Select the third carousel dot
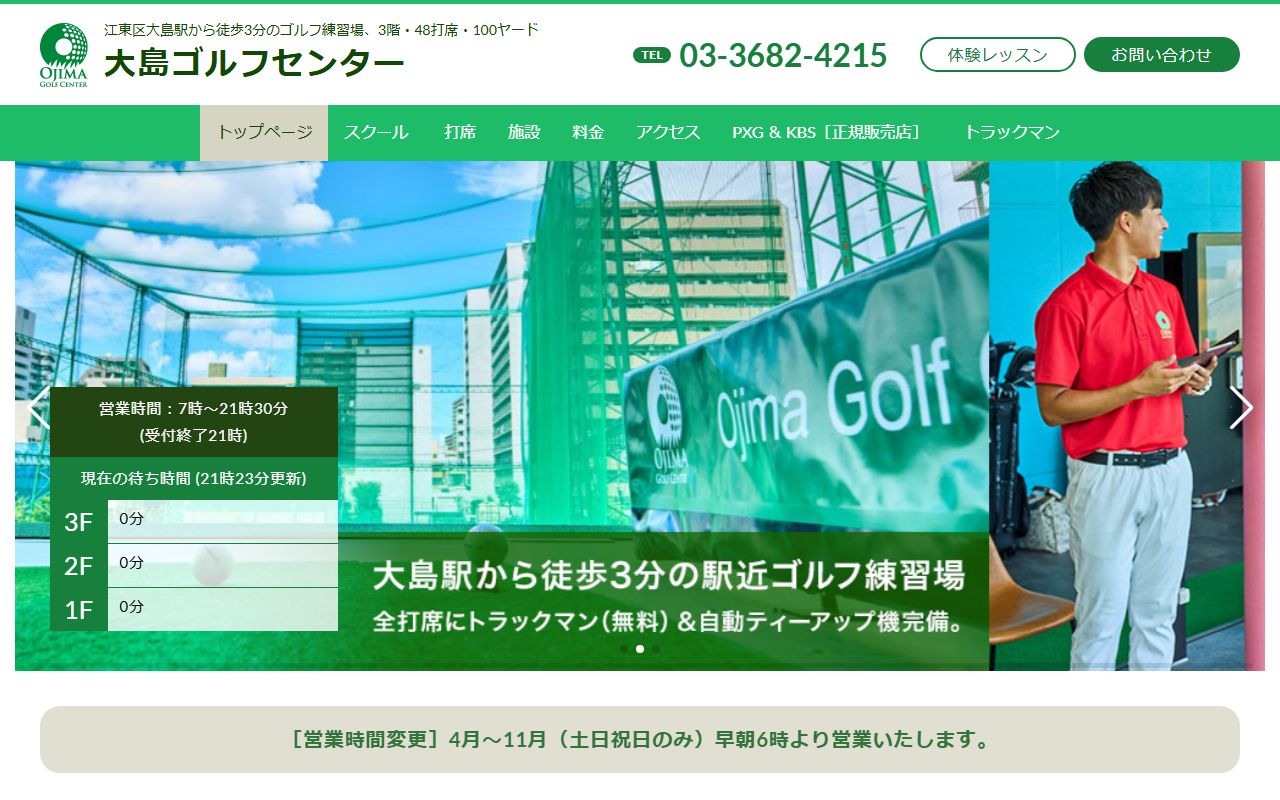This screenshot has width=1280, height=800. pyautogui.click(x=656, y=649)
